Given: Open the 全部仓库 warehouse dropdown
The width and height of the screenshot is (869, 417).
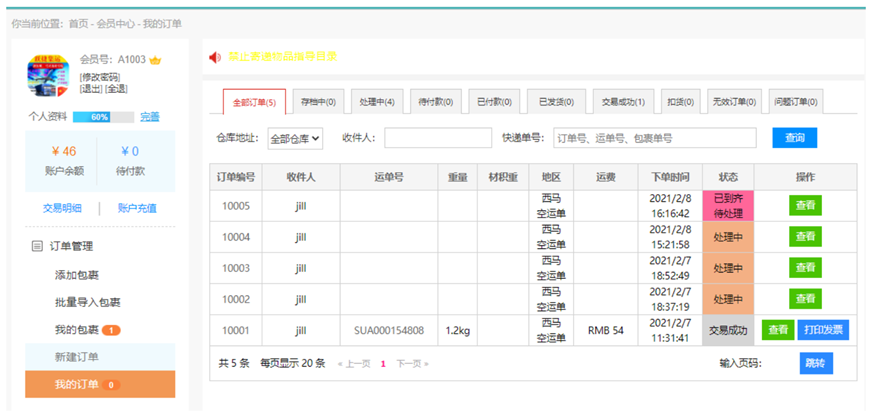Looking at the screenshot, I should 294,138.
